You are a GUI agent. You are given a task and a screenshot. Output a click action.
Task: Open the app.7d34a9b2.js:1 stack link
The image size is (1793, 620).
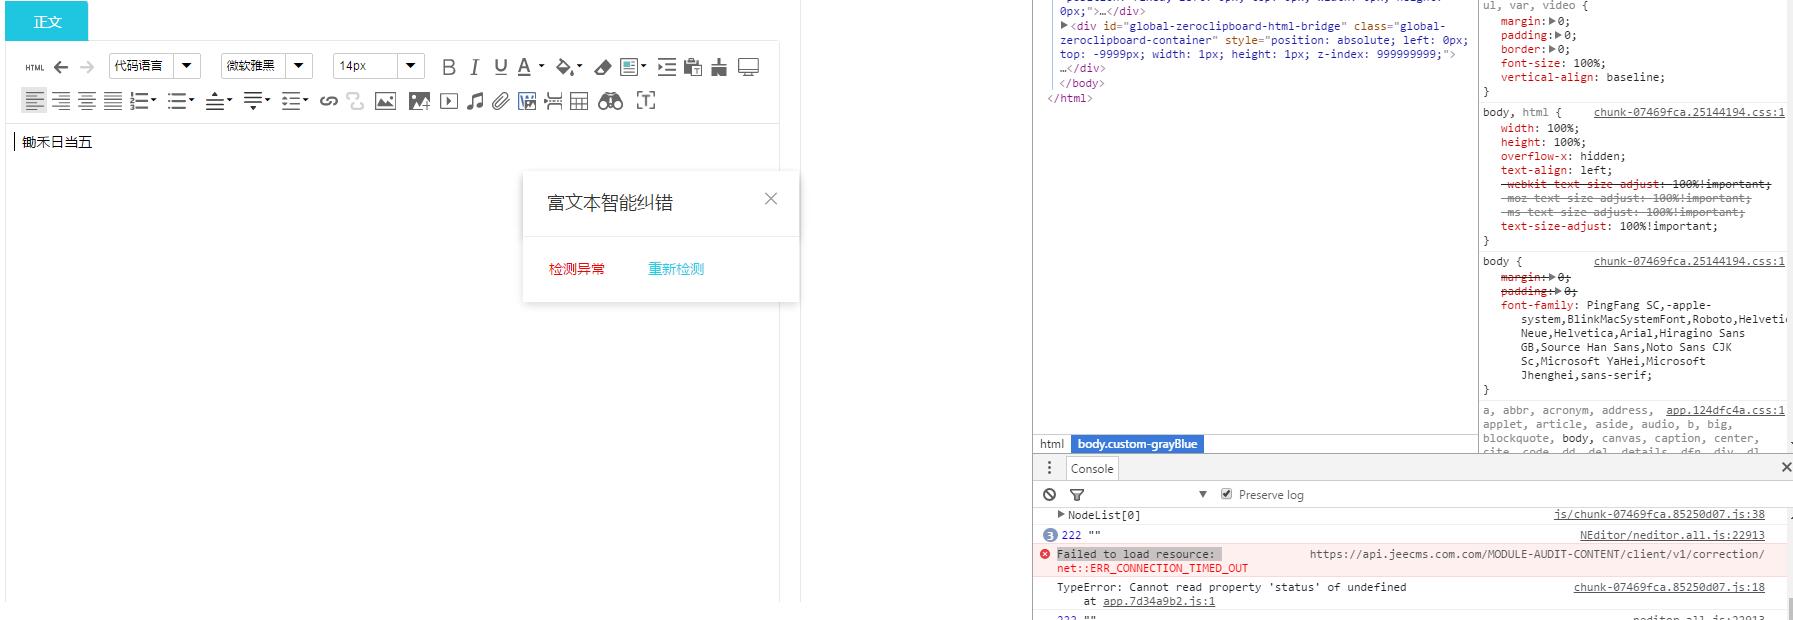click(x=1159, y=602)
